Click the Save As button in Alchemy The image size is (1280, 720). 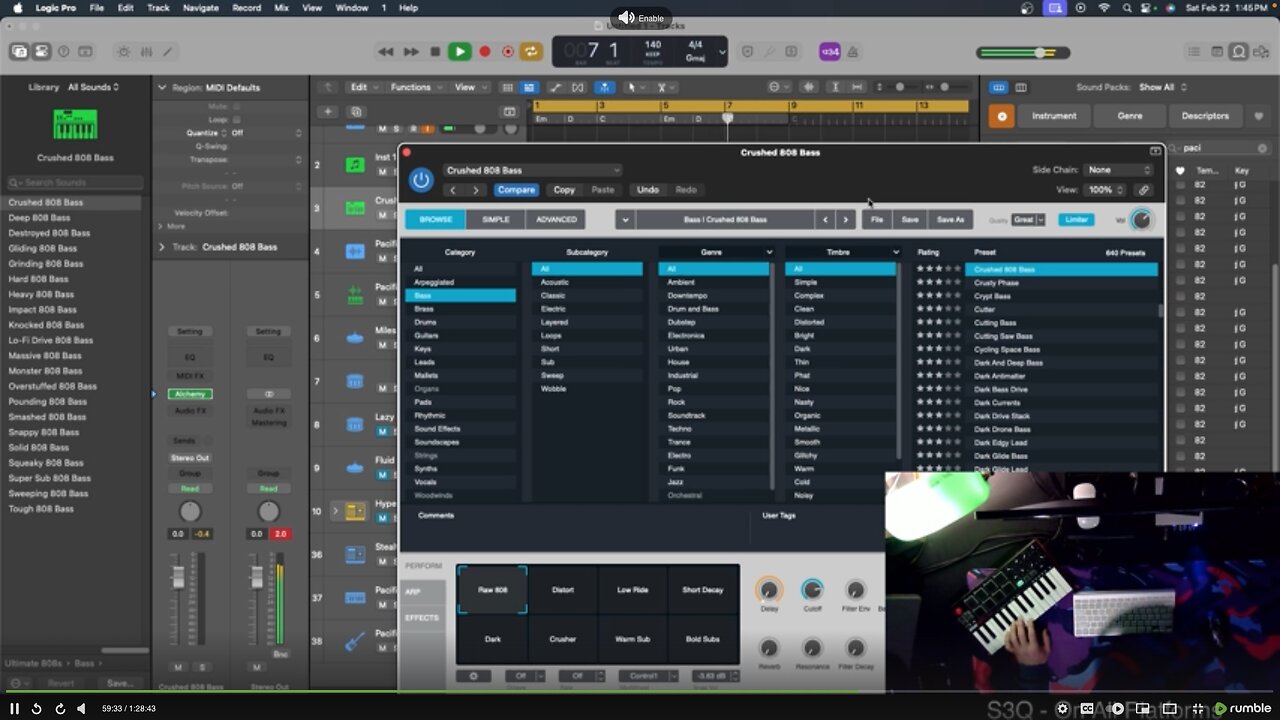pyautogui.click(x=950, y=219)
